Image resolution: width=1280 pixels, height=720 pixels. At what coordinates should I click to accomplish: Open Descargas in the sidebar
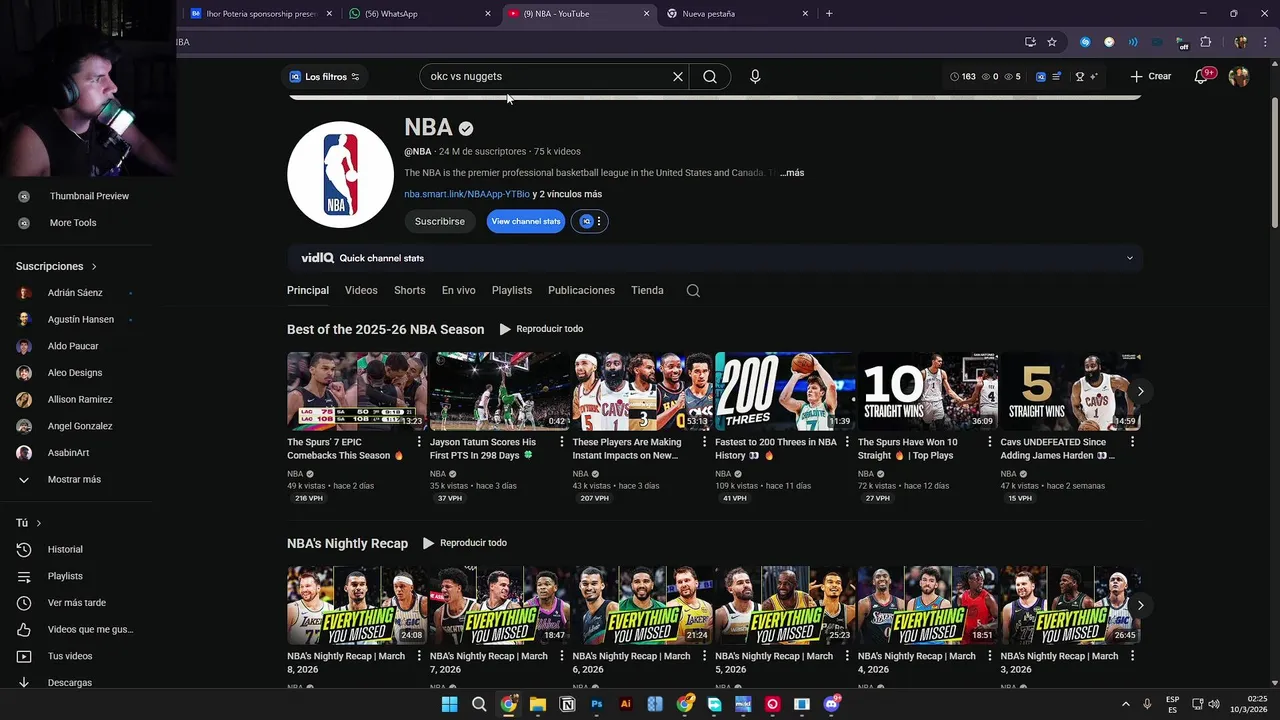[69, 683]
